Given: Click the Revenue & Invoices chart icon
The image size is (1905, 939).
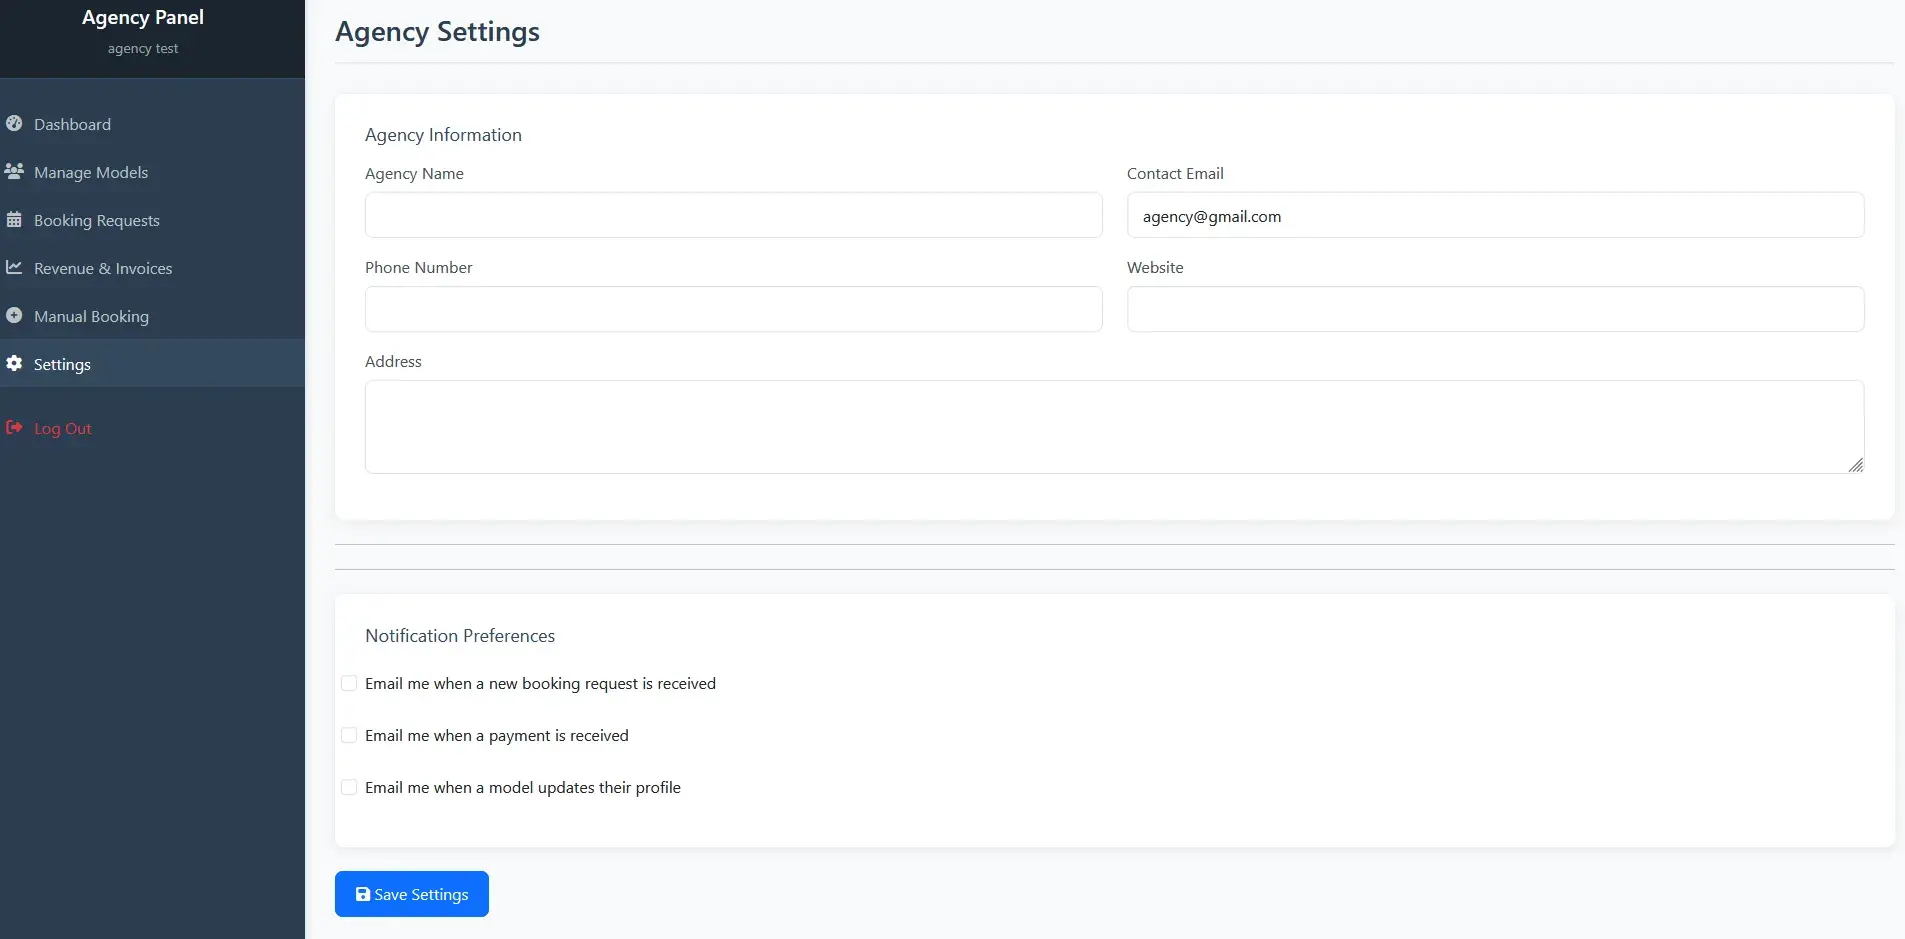Looking at the screenshot, I should 14,268.
